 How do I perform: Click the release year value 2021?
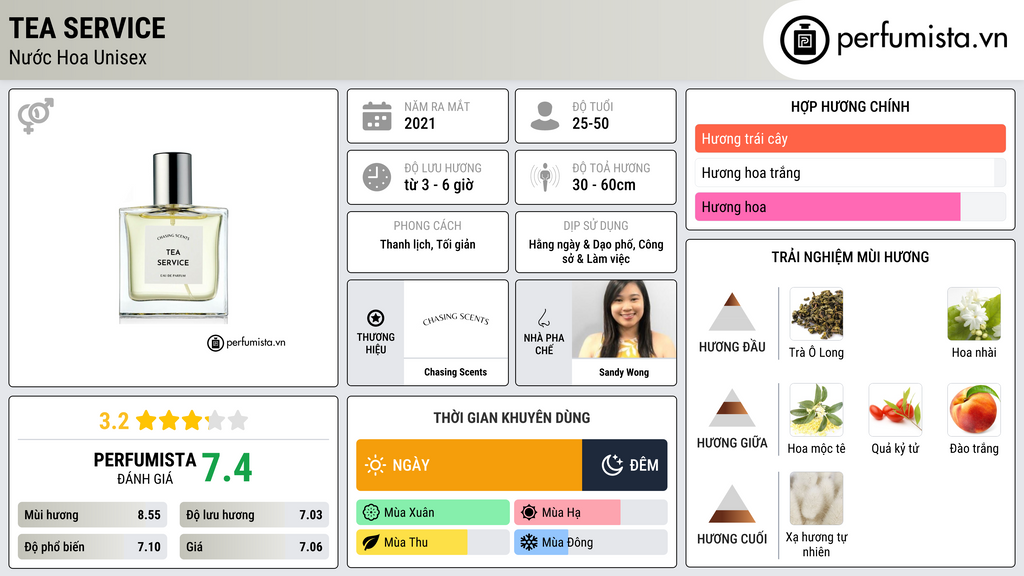pyautogui.click(x=419, y=123)
